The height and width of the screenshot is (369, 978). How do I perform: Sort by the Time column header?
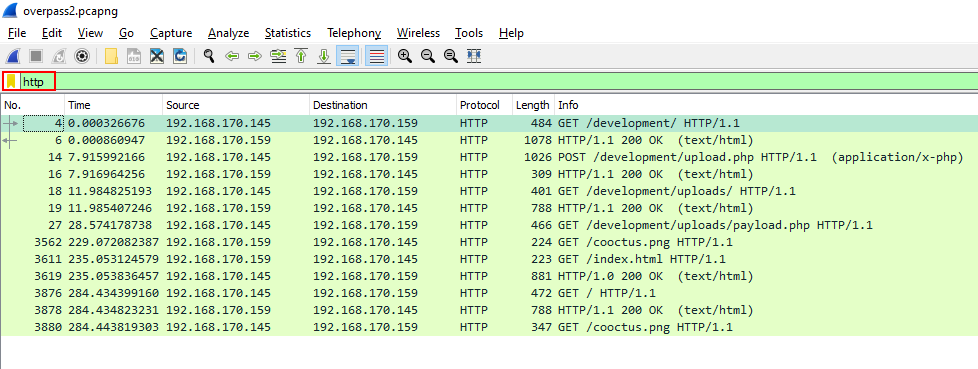point(114,105)
